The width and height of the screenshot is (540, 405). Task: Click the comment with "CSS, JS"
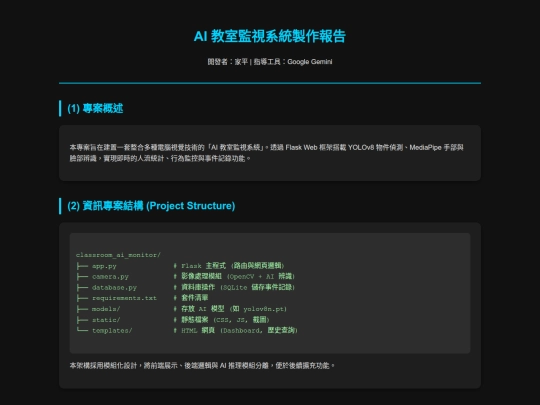coord(221,320)
